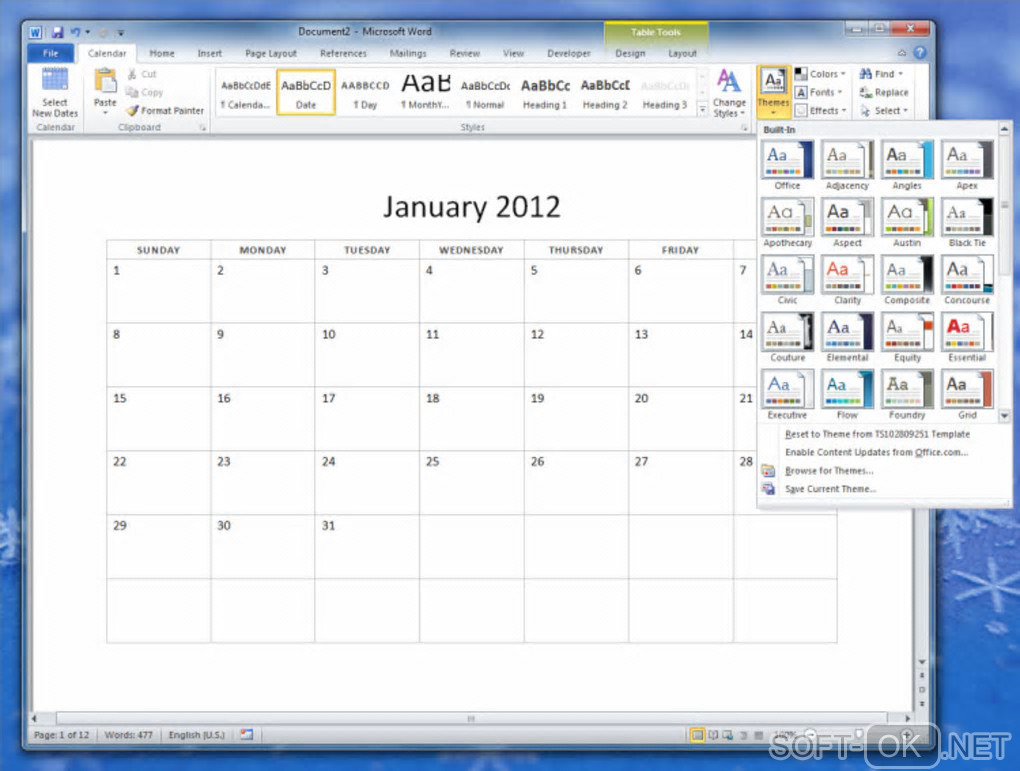
Task: Switch to Web Layout view icon
Action: (x=727, y=735)
